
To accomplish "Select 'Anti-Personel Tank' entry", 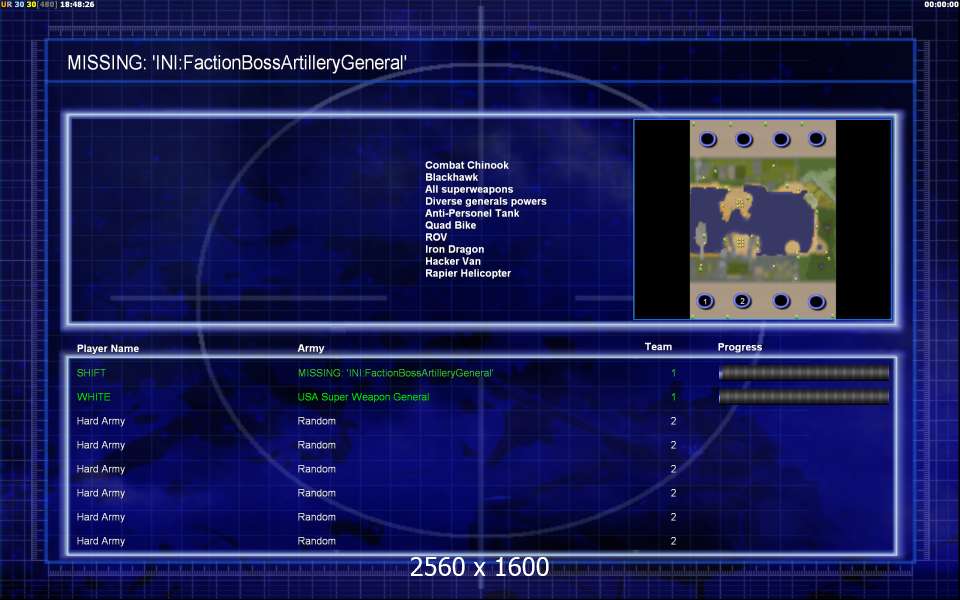I will pyautogui.click(x=472, y=213).
